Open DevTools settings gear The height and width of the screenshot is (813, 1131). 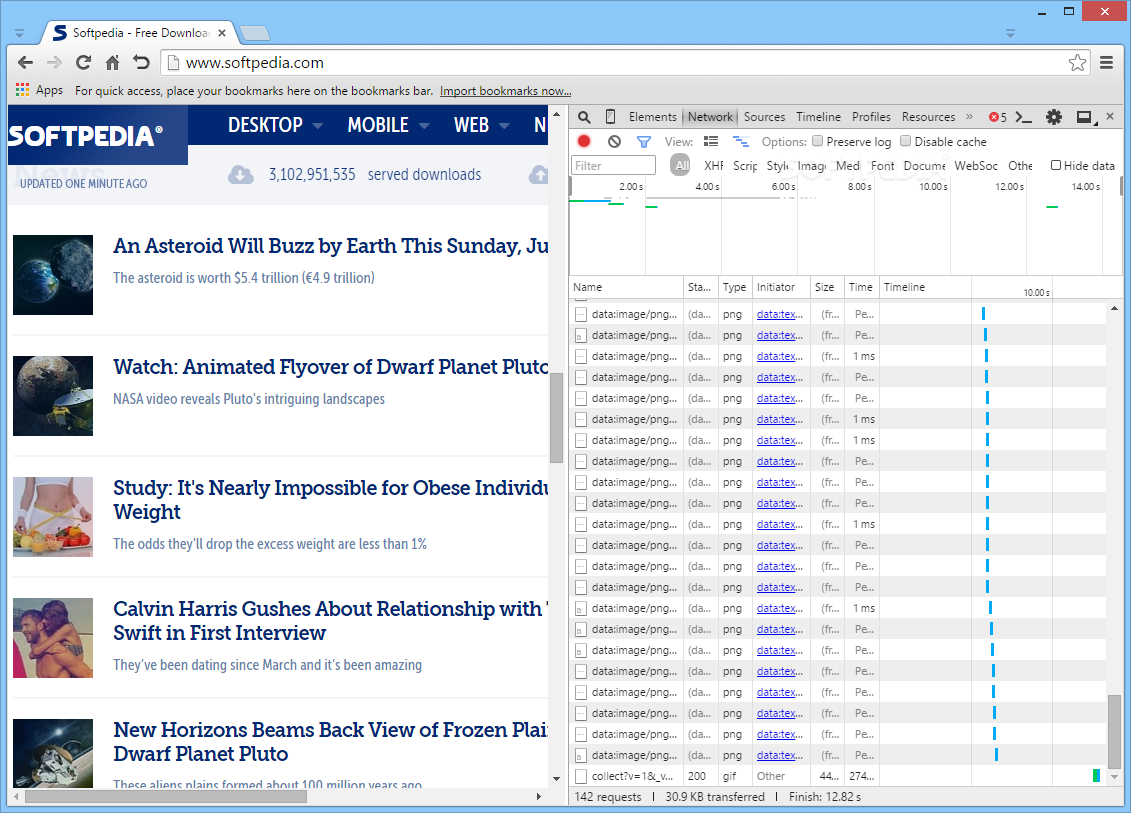[x=1054, y=117]
